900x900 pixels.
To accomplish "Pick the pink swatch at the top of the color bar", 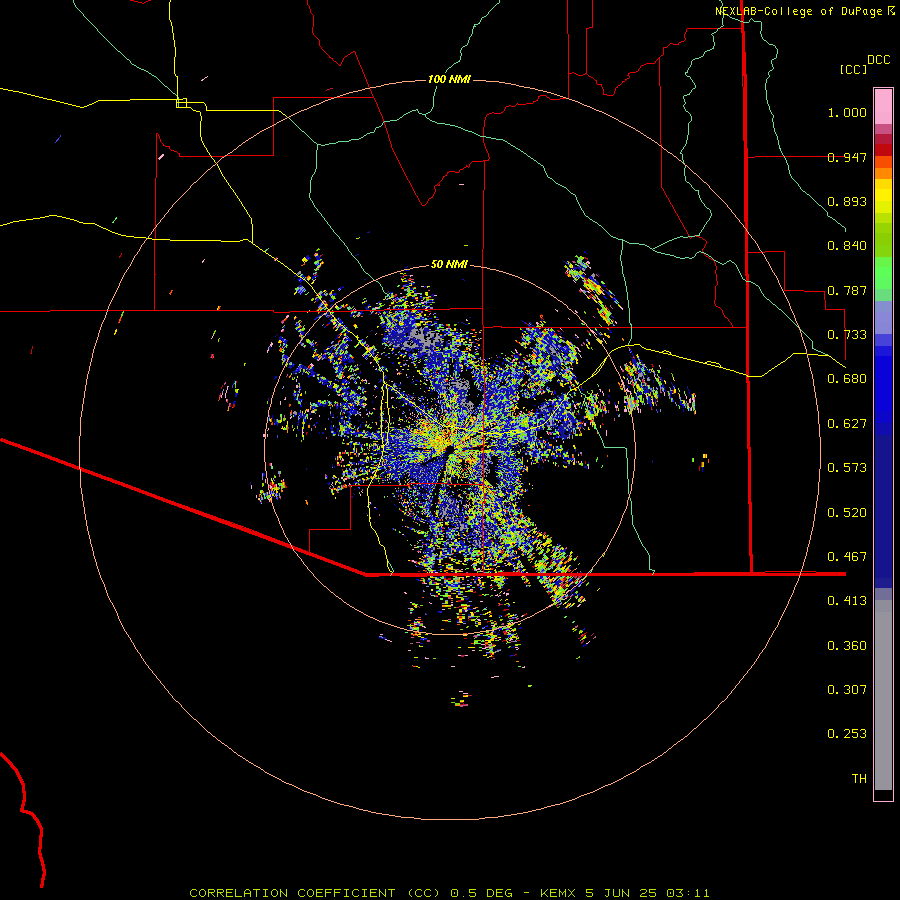I will click(x=883, y=107).
